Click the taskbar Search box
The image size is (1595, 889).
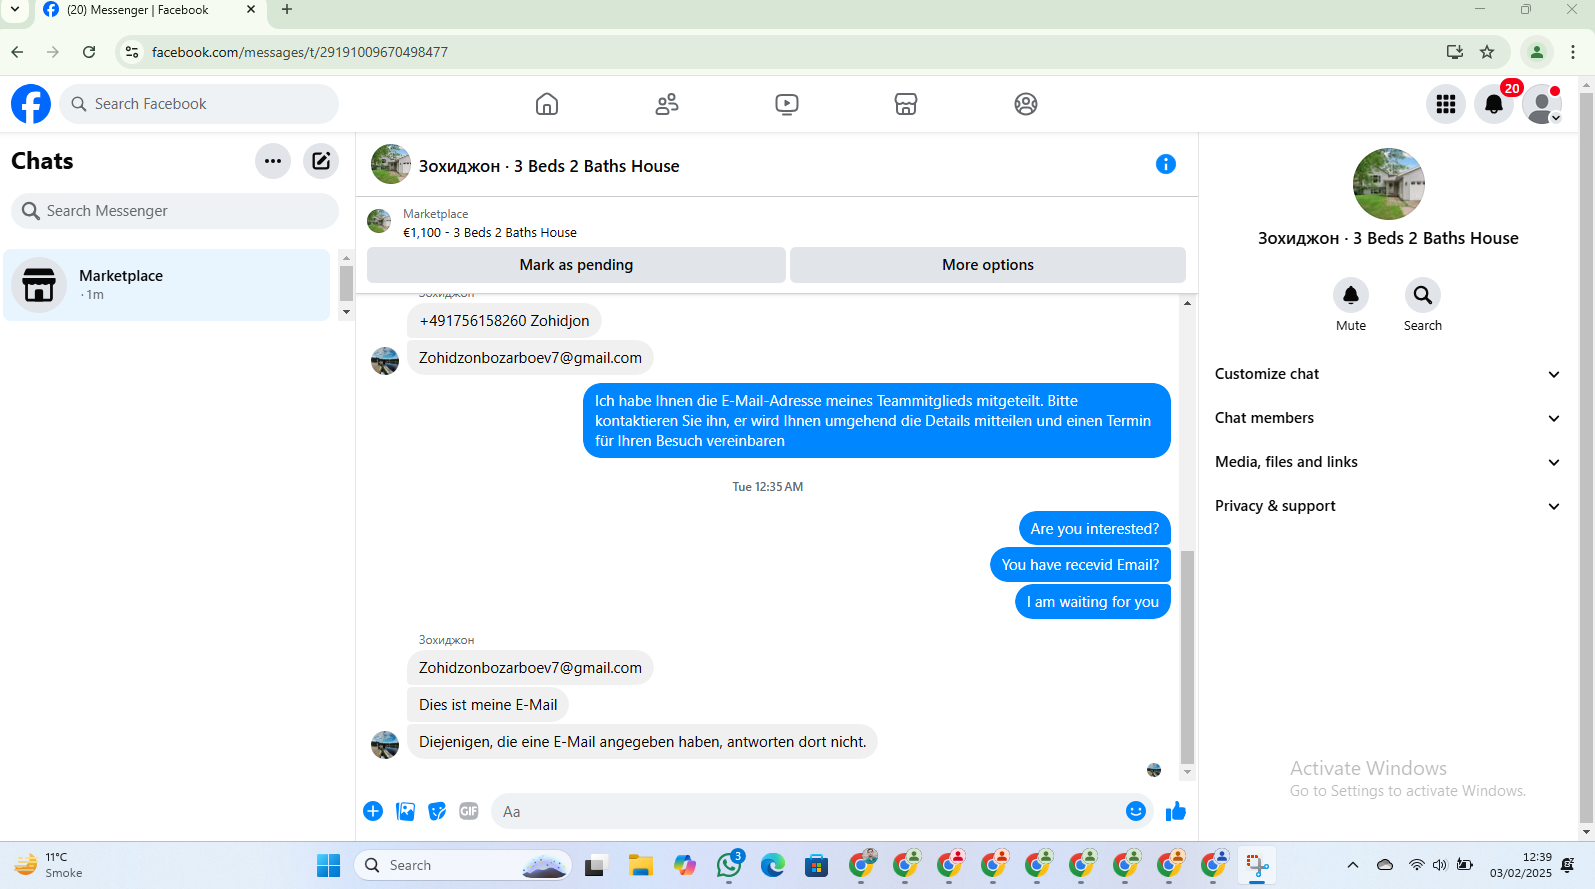pyautogui.click(x=463, y=865)
